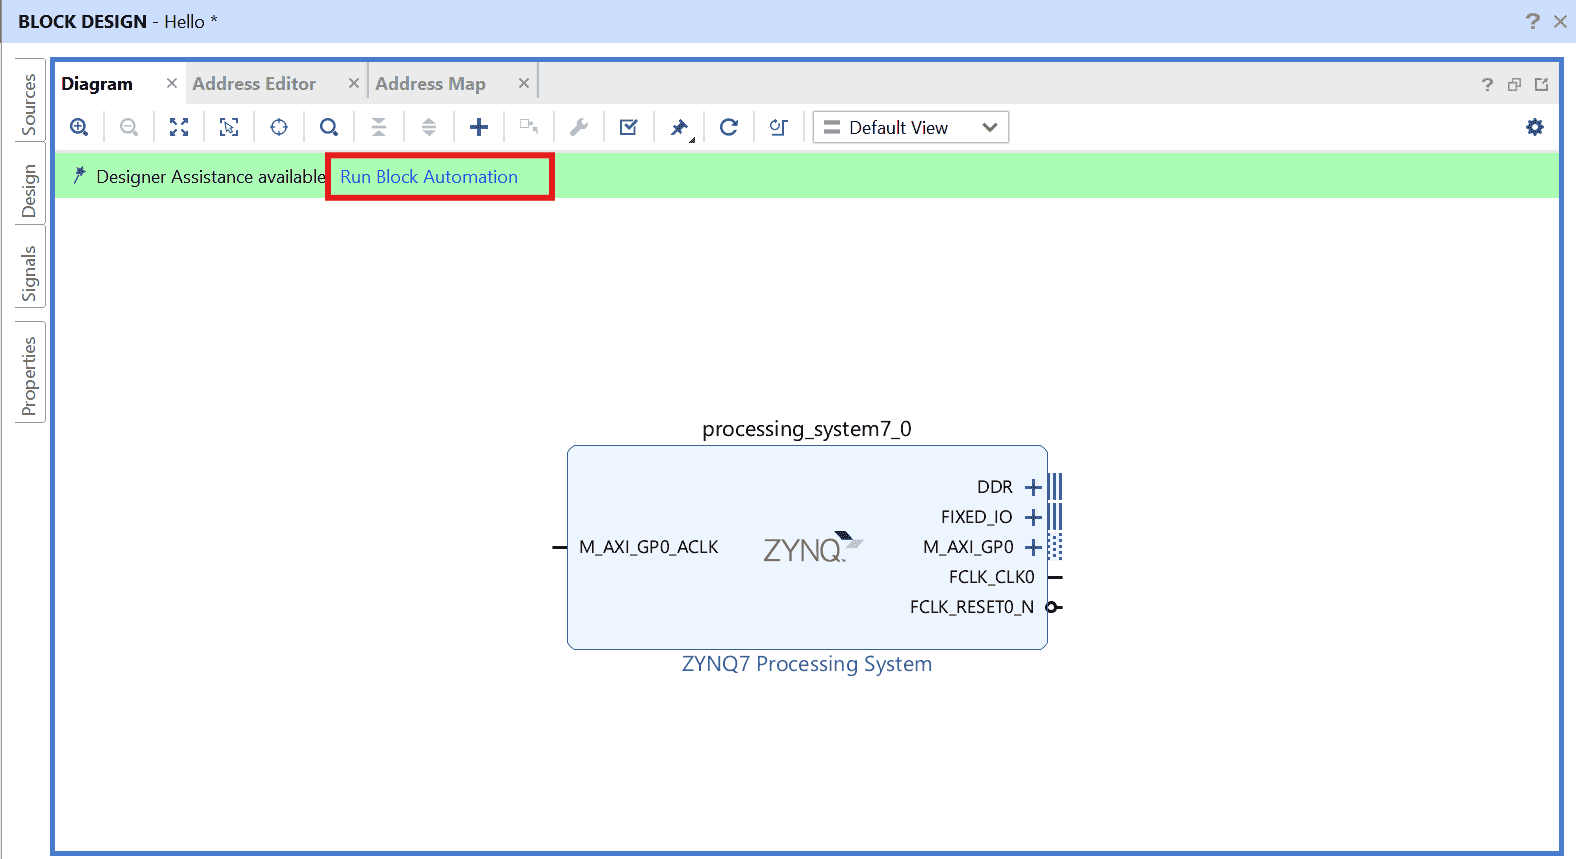This screenshot has height=859, width=1576.
Task: Open the Default View dropdown
Action: click(x=910, y=127)
